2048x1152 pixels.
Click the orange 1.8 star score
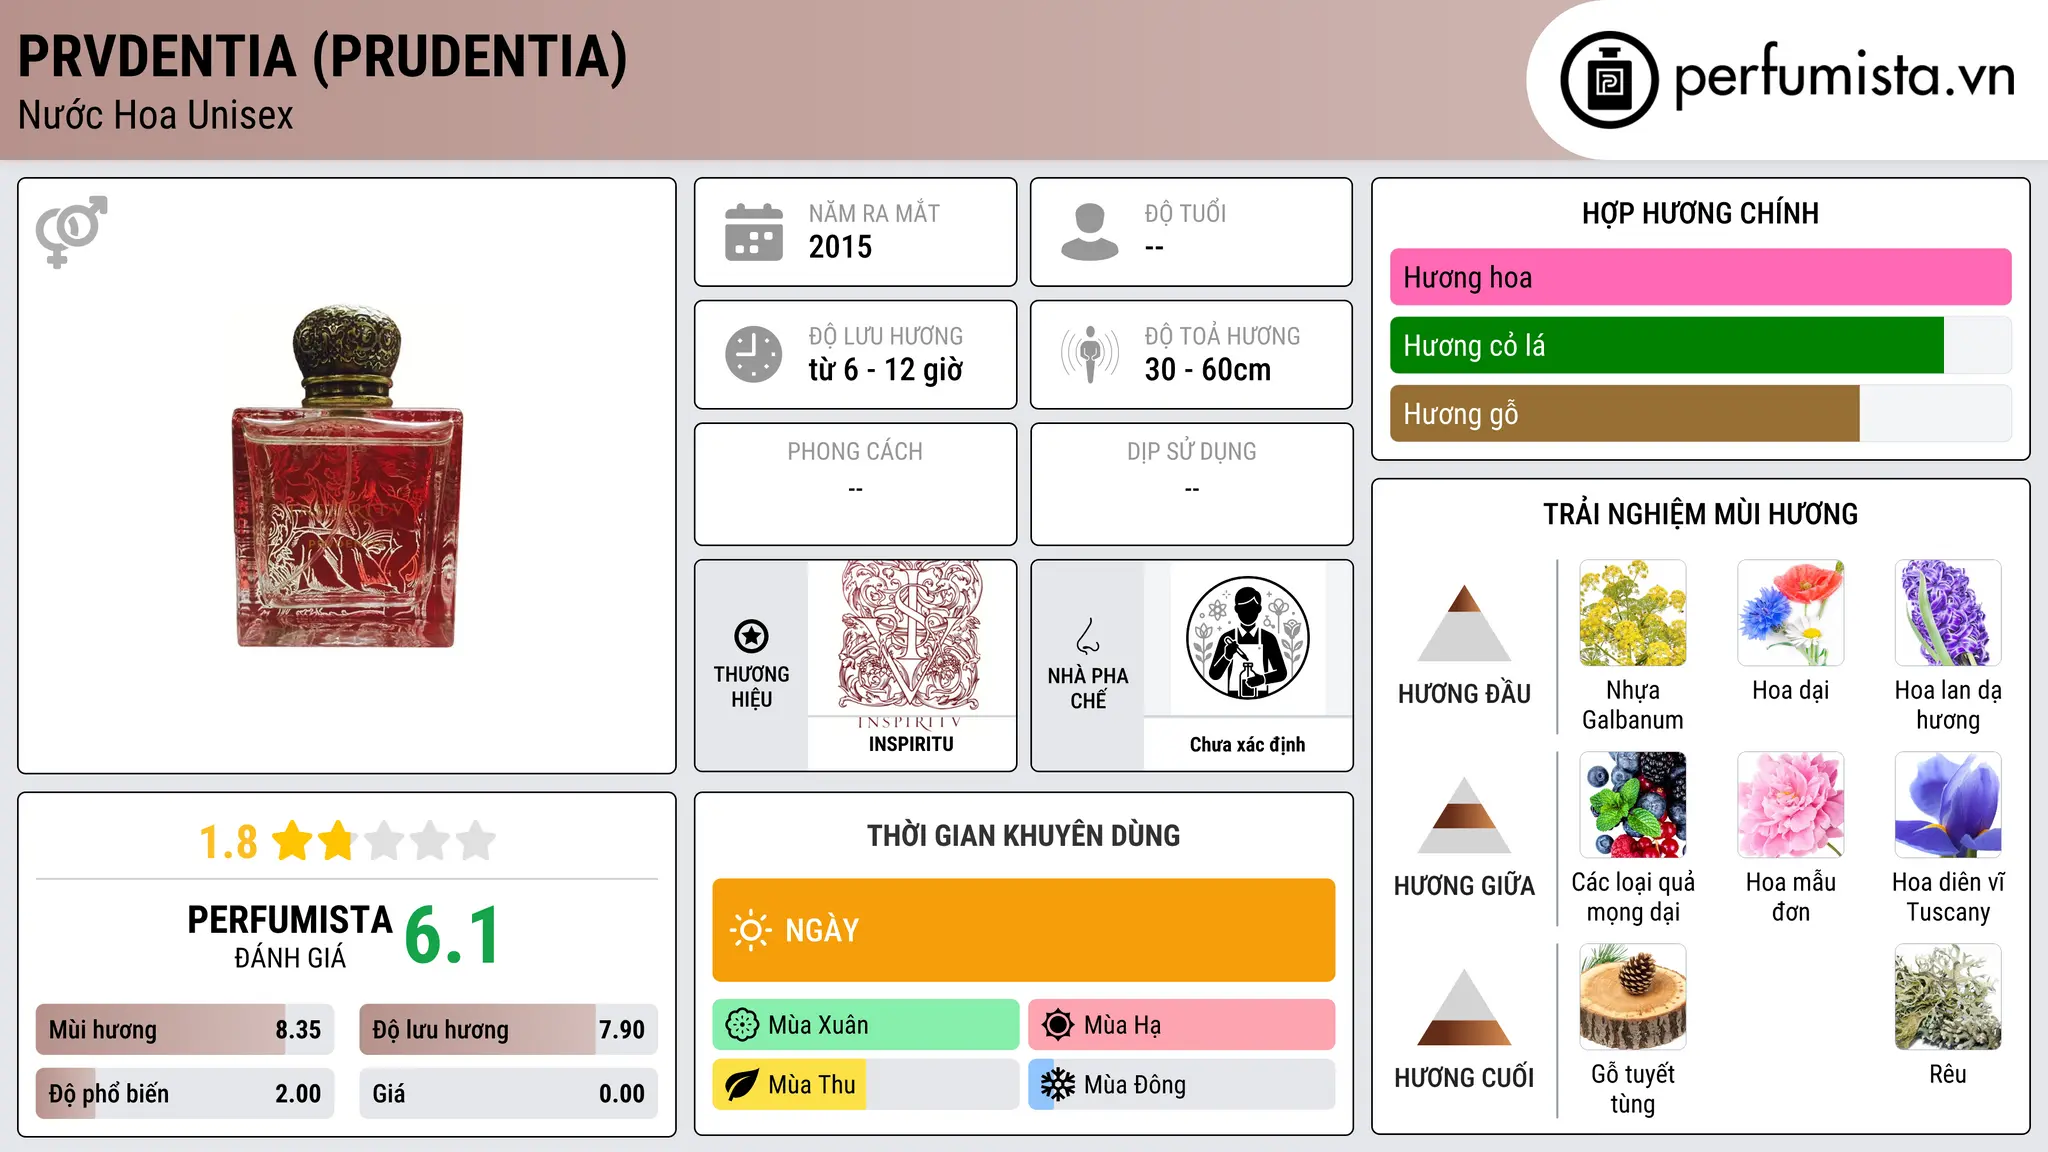tap(228, 842)
